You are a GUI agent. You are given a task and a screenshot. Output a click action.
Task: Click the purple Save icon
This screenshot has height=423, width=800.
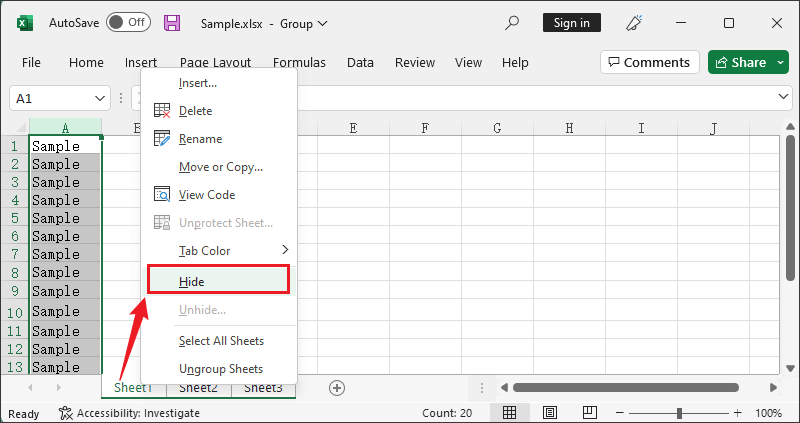172,23
